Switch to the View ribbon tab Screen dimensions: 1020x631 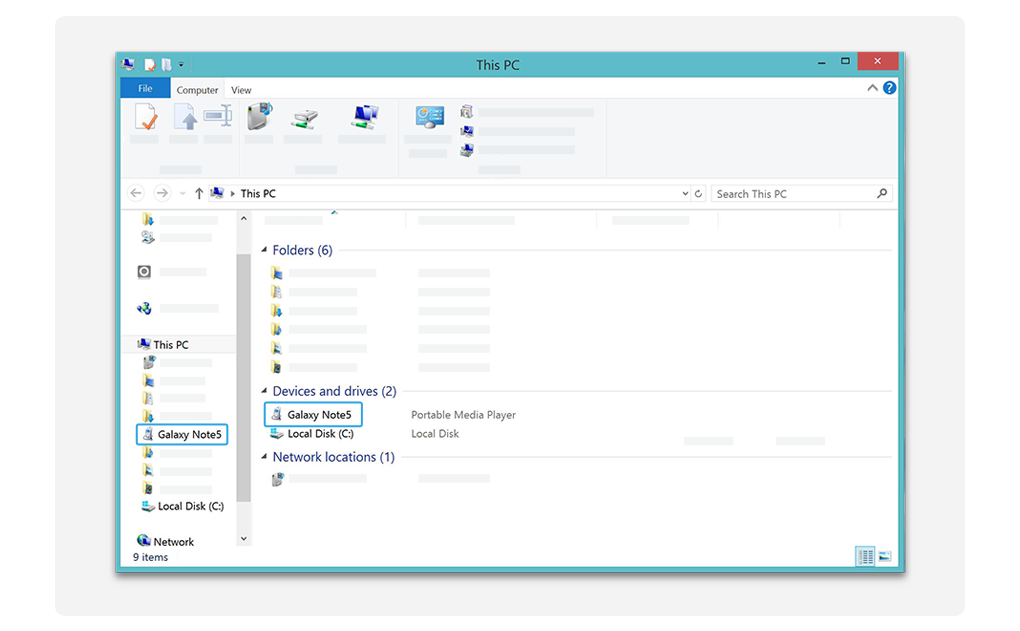pyautogui.click(x=241, y=90)
